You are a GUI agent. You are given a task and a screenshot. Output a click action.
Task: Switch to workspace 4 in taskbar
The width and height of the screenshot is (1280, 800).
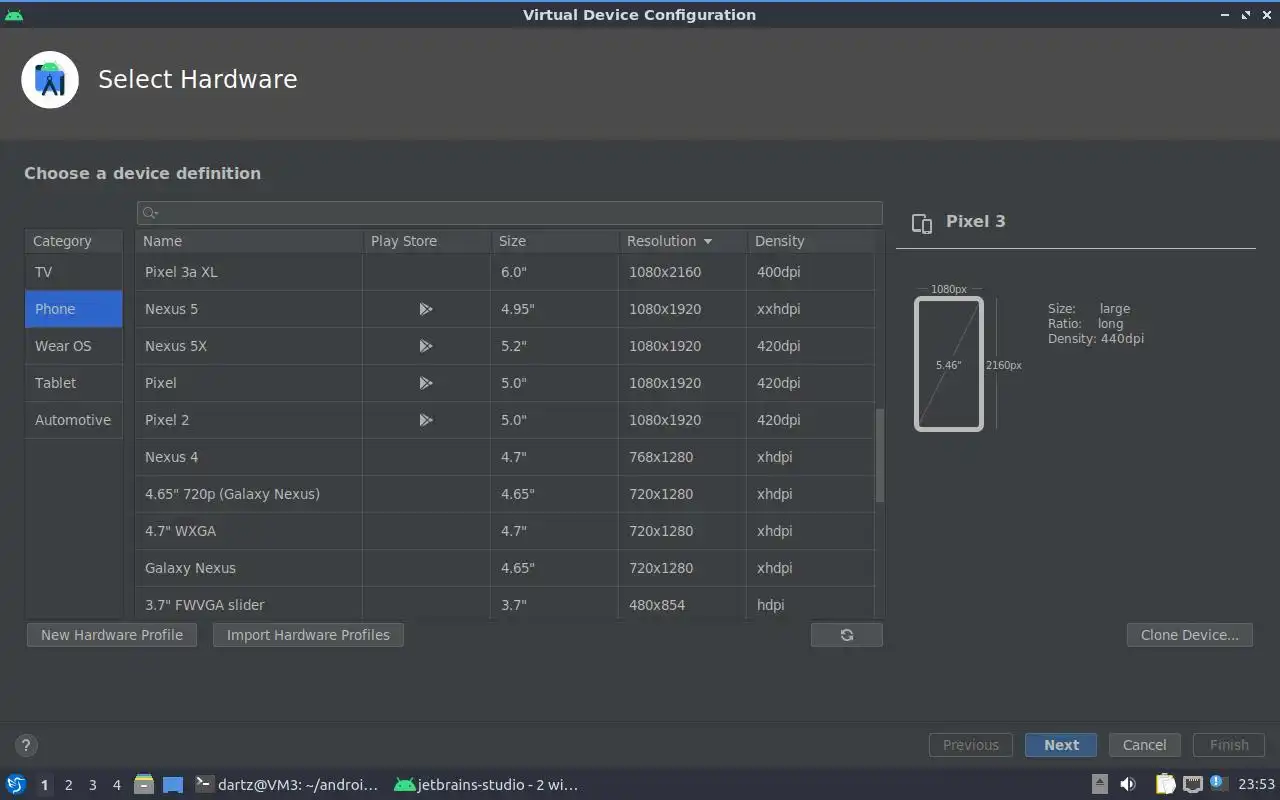[116, 785]
